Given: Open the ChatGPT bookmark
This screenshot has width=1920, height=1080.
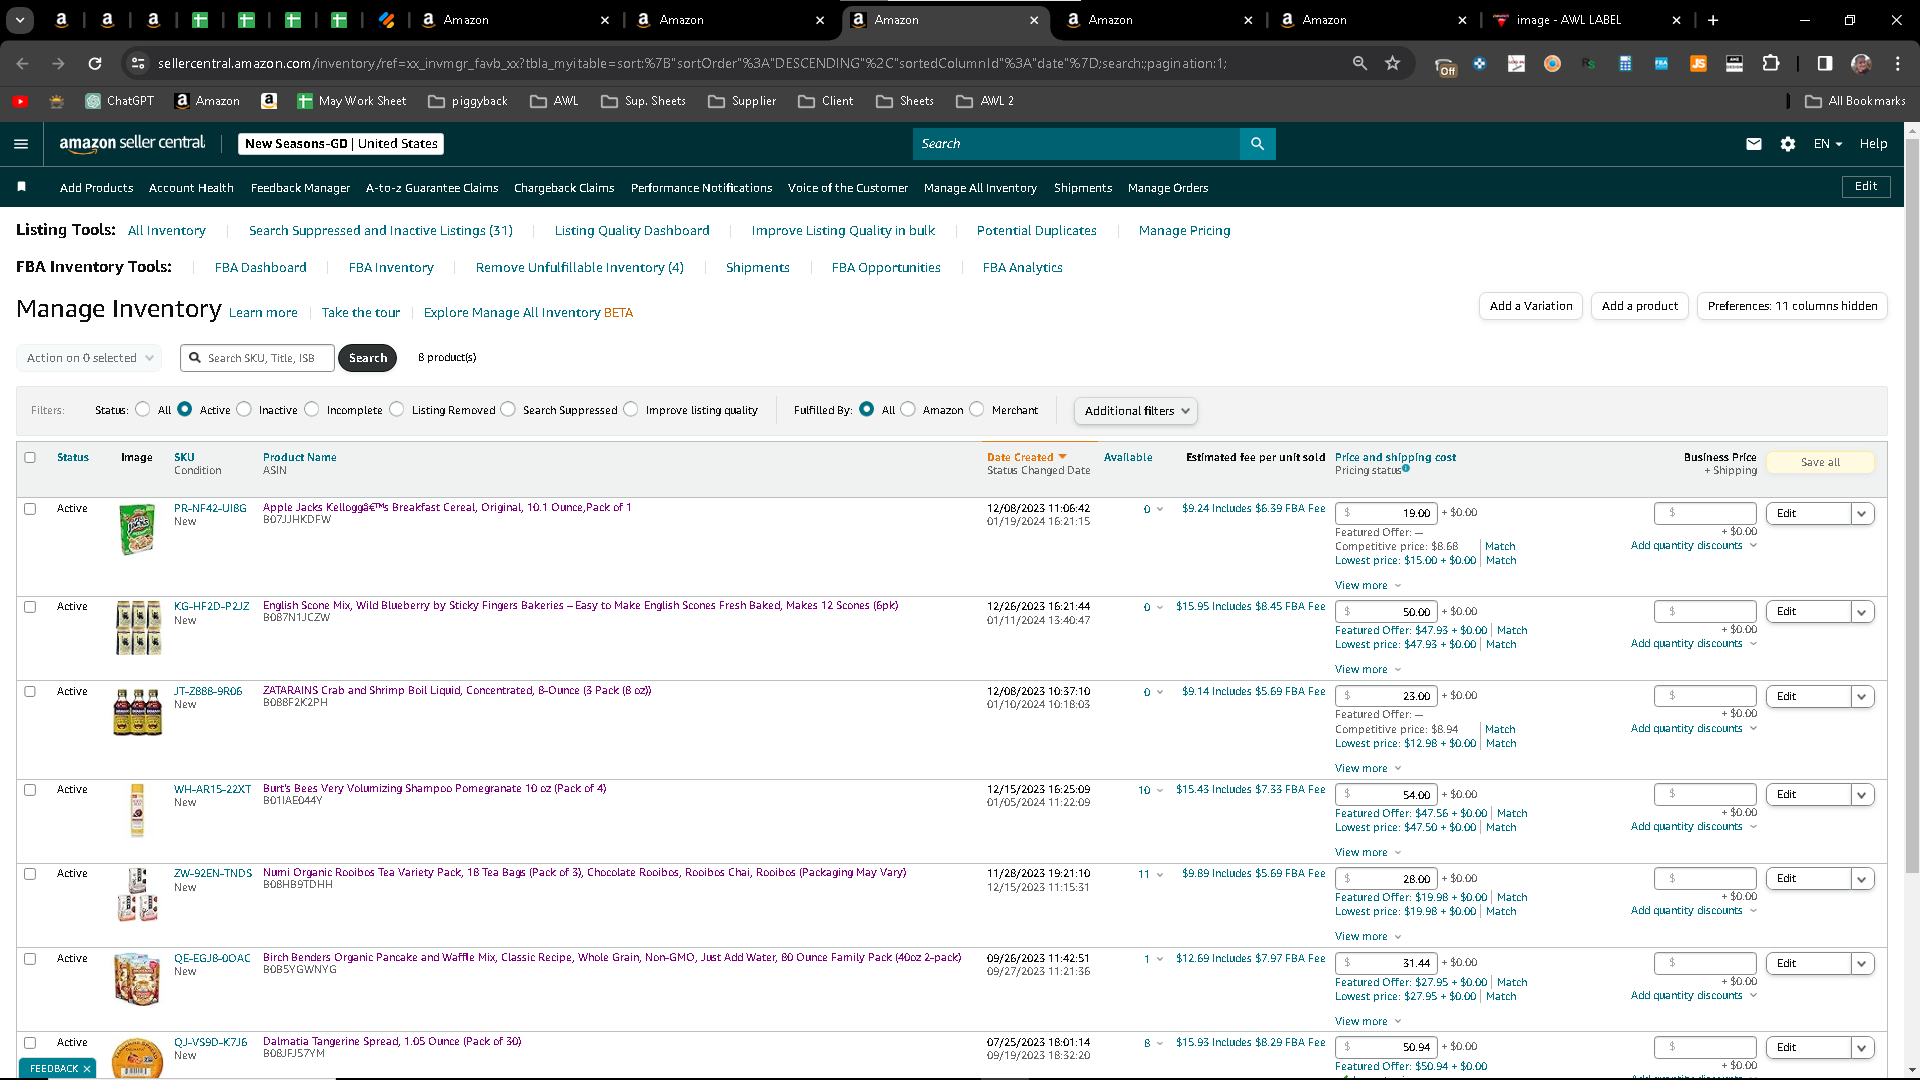Looking at the screenshot, I should pyautogui.click(x=120, y=101).
